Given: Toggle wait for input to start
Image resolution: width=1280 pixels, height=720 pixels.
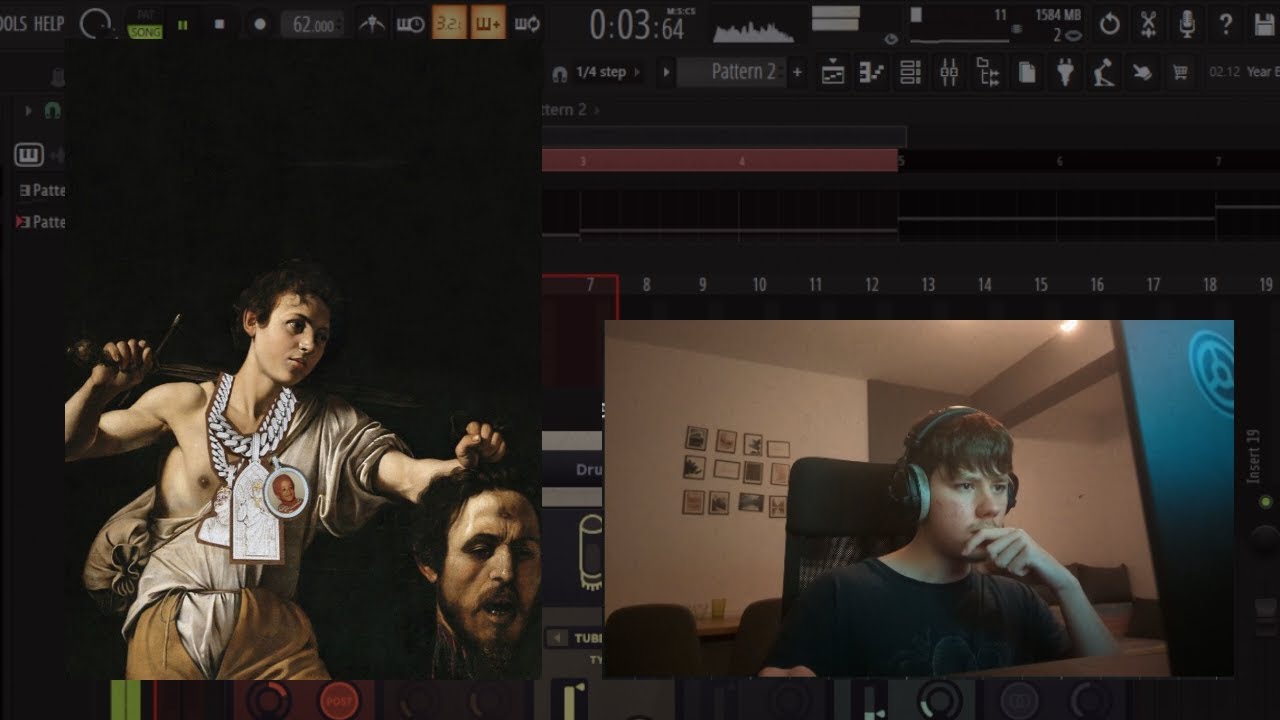Looking at the screenshot, I should point(410,24).
